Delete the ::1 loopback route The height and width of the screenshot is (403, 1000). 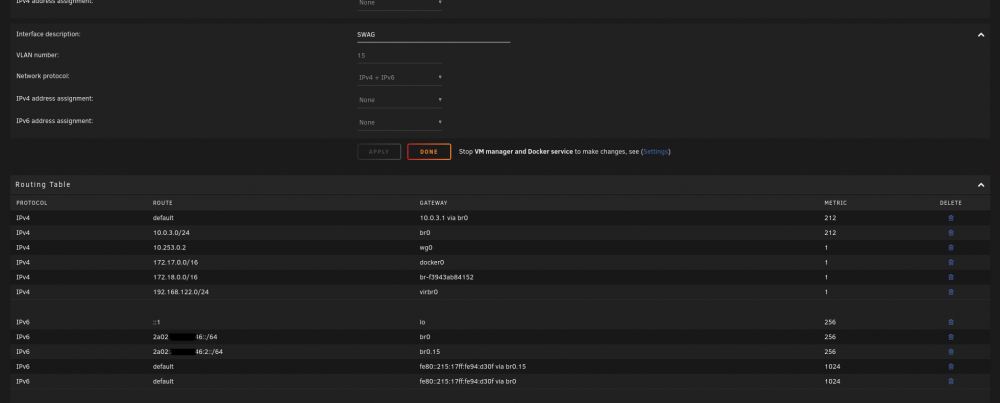951,322
